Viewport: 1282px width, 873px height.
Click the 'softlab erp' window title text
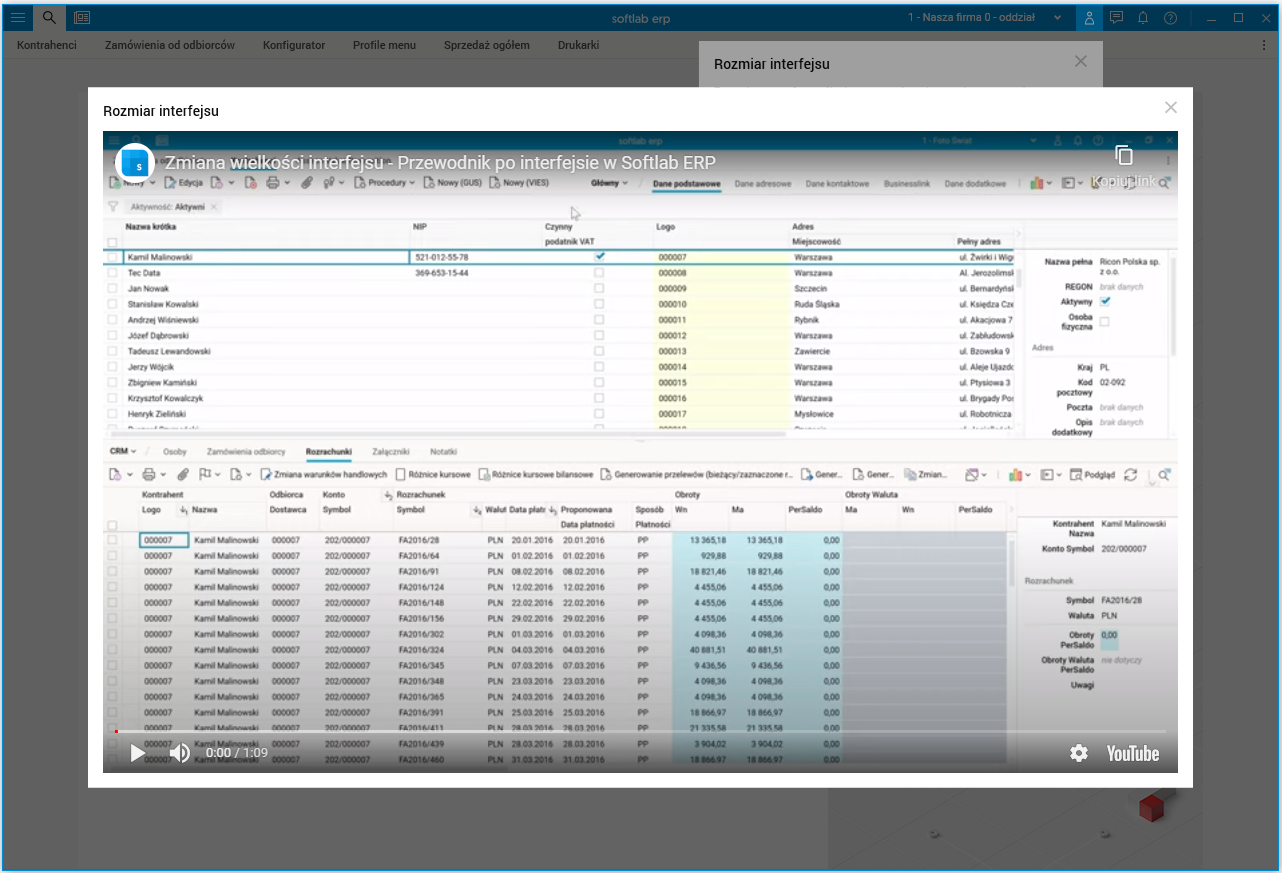(641, 18)
